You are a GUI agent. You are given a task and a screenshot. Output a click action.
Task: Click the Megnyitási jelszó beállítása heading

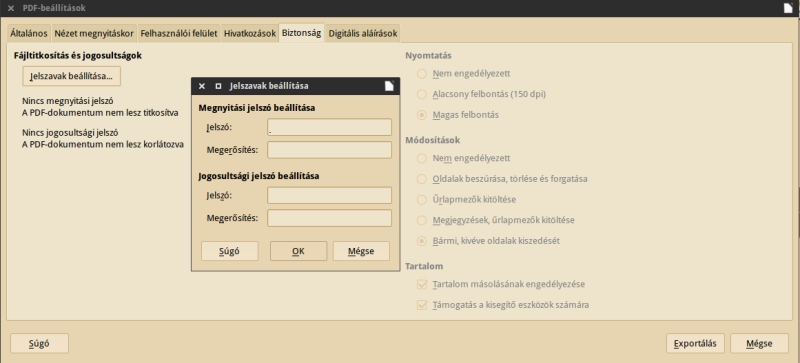tap(257, 108)
